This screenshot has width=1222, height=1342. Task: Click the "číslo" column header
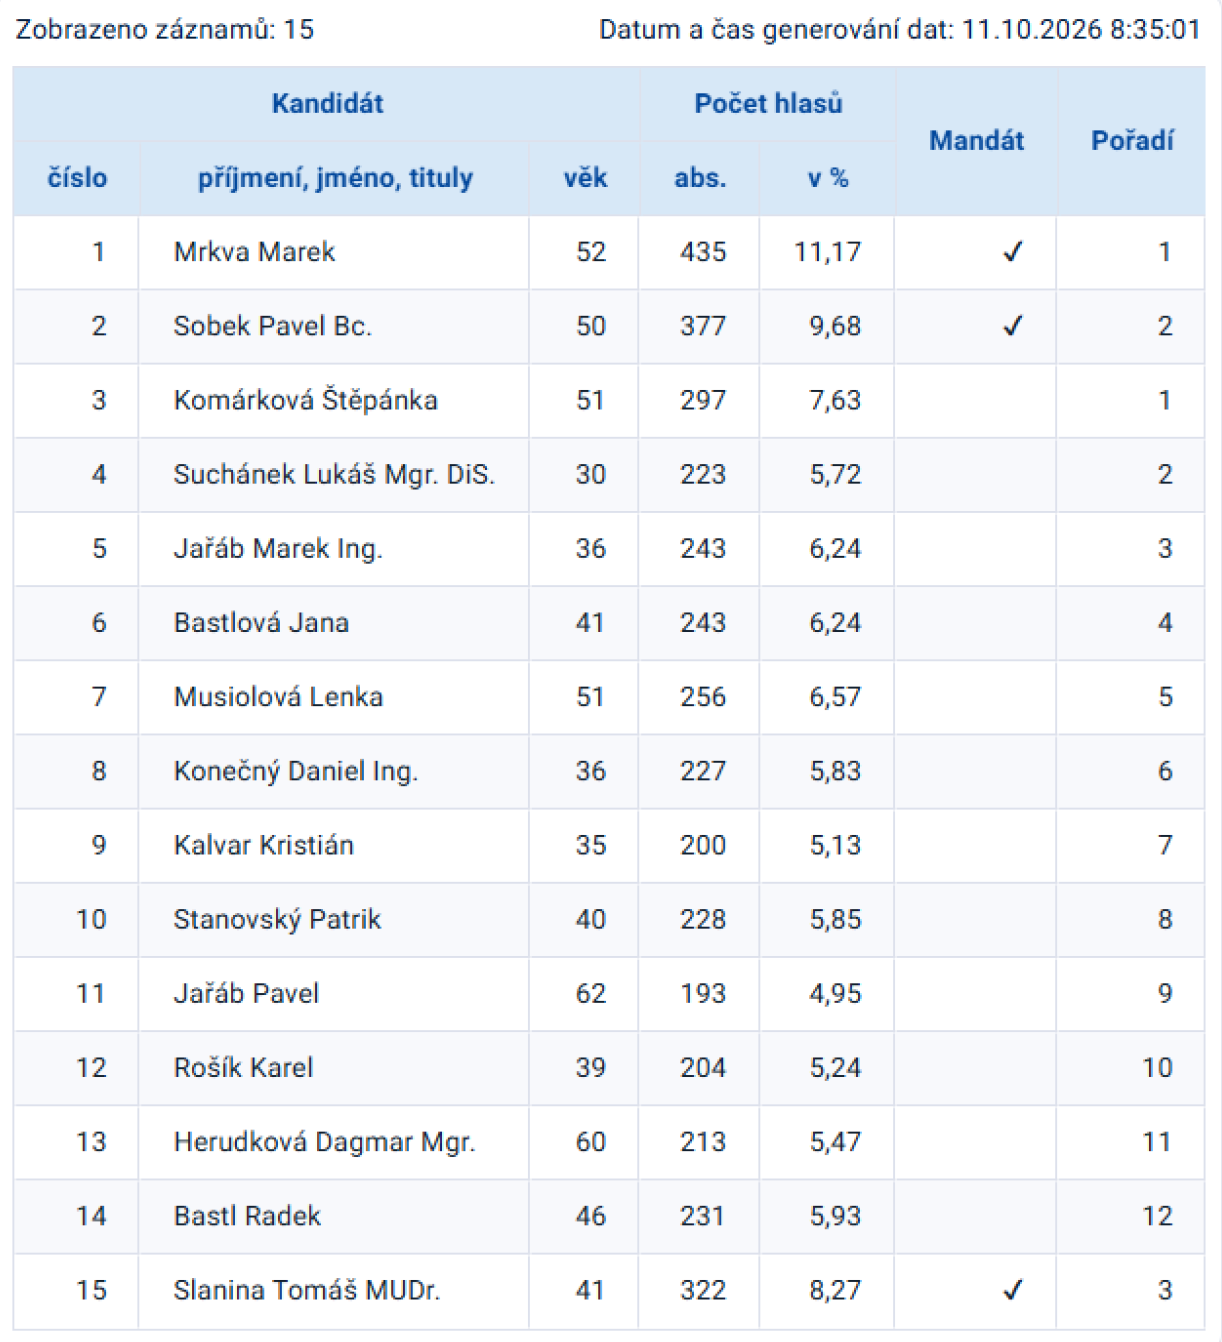(77, 178)
